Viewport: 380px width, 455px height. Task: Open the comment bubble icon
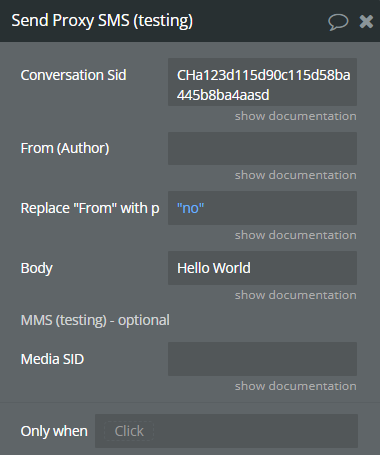pos(338,22)
